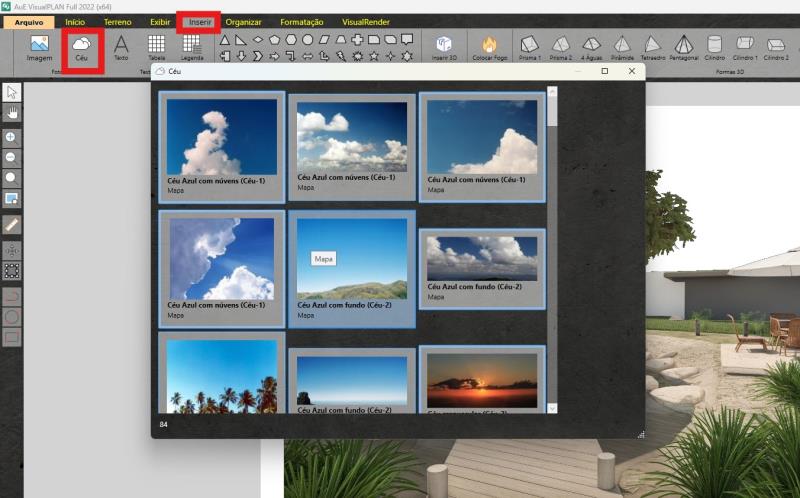Click the zoom in magnifier
800x498 pixels.
pyautogui.click(x=12, y=138)
